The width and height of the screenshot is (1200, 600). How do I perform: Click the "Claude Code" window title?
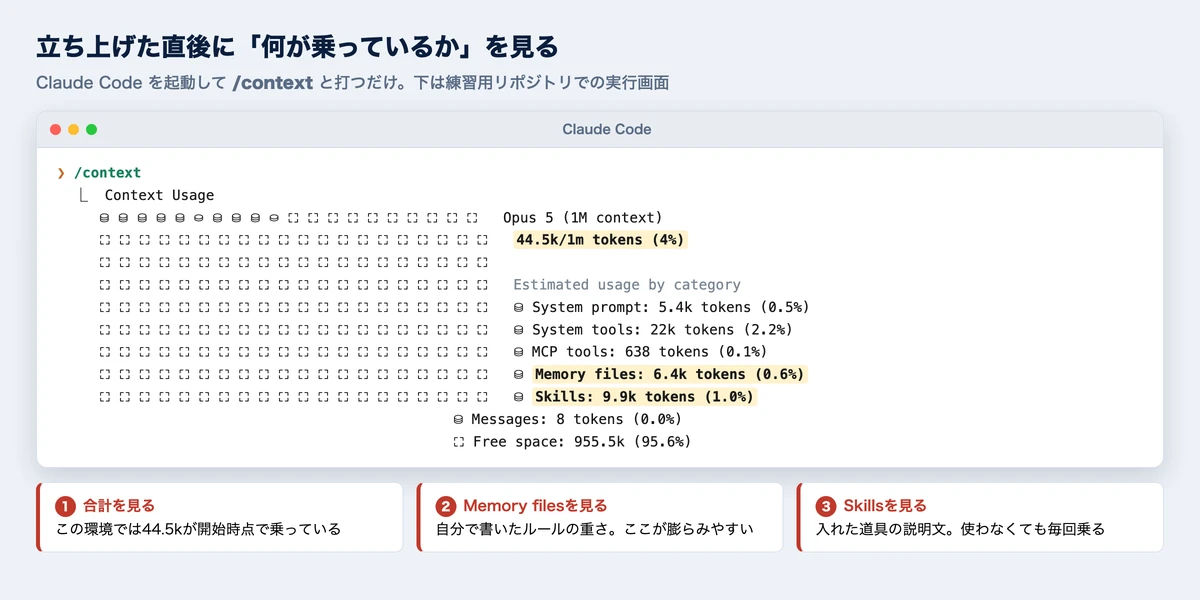tap(607, 129)
